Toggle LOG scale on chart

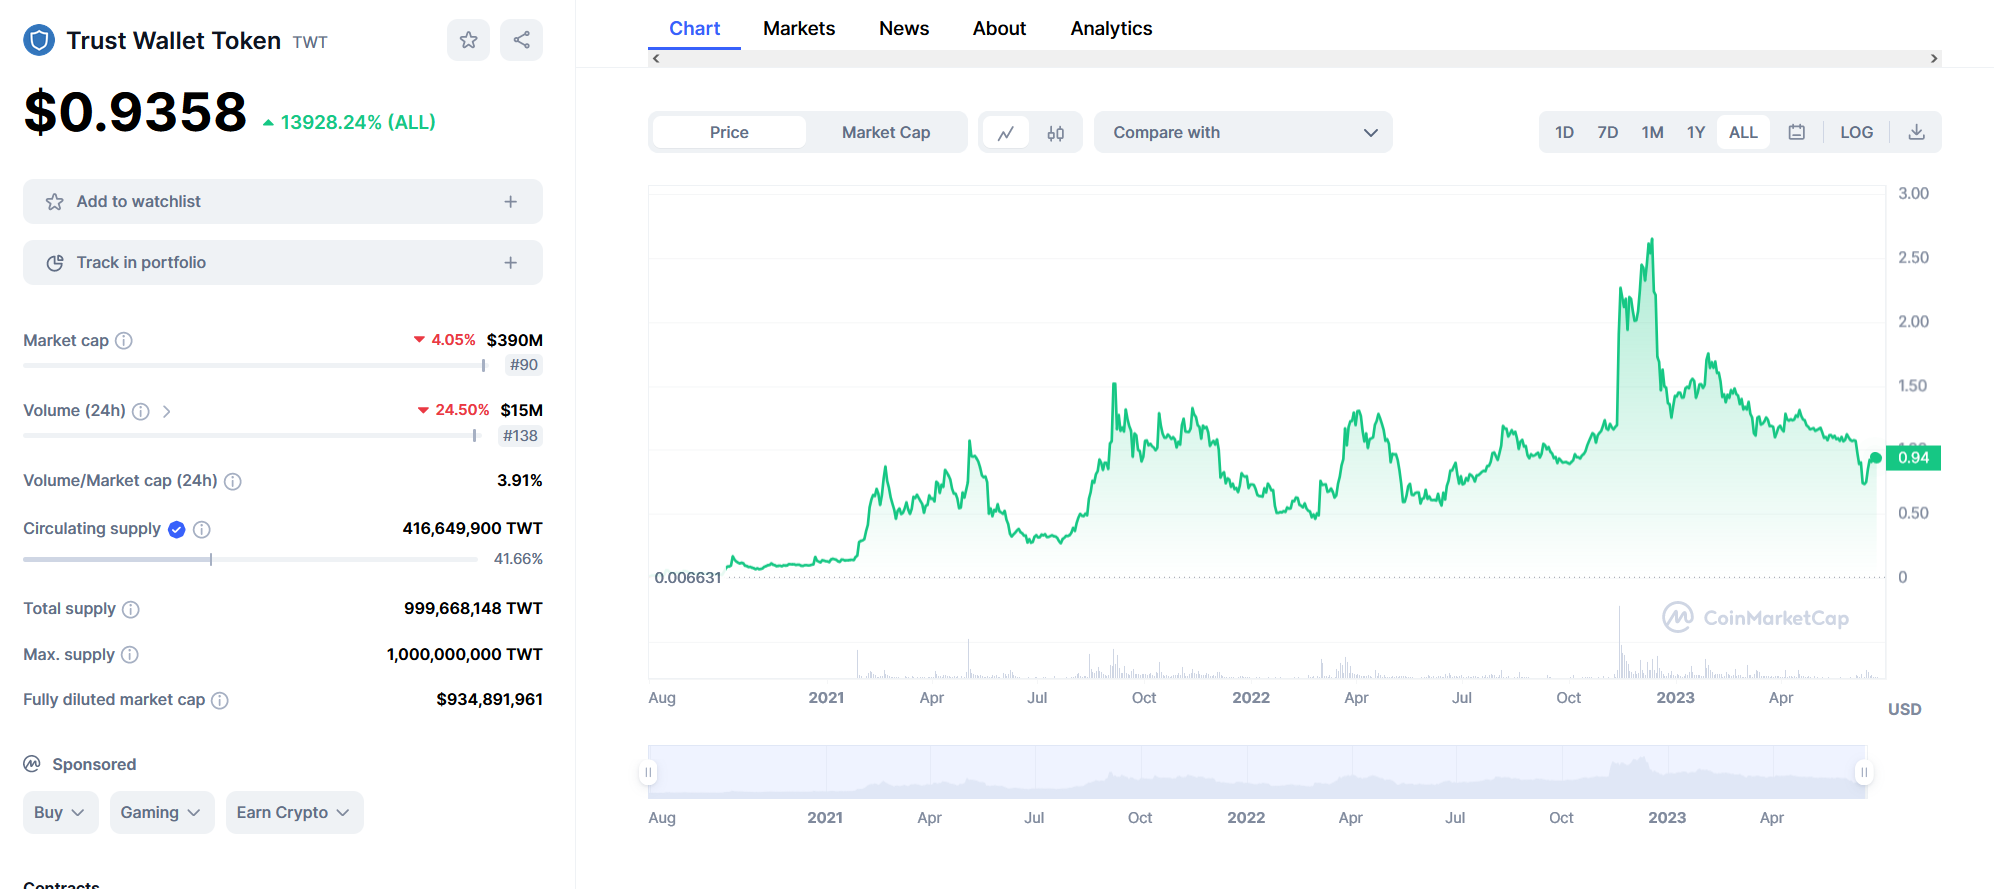point(1856,132)
